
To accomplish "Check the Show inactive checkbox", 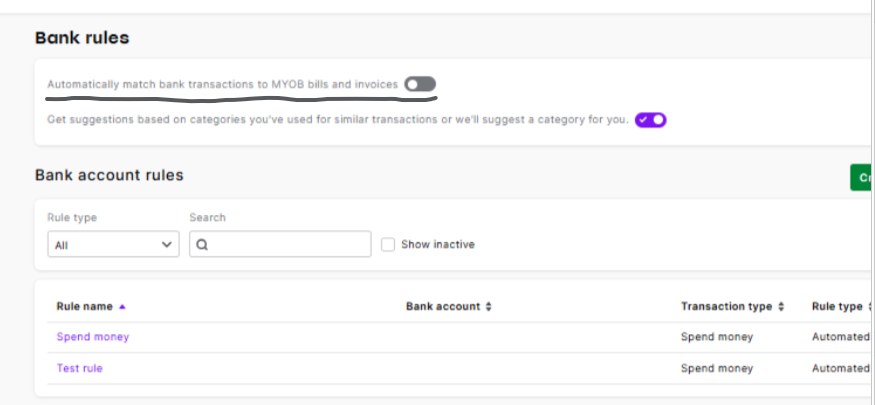I will (x=388, y=244).
